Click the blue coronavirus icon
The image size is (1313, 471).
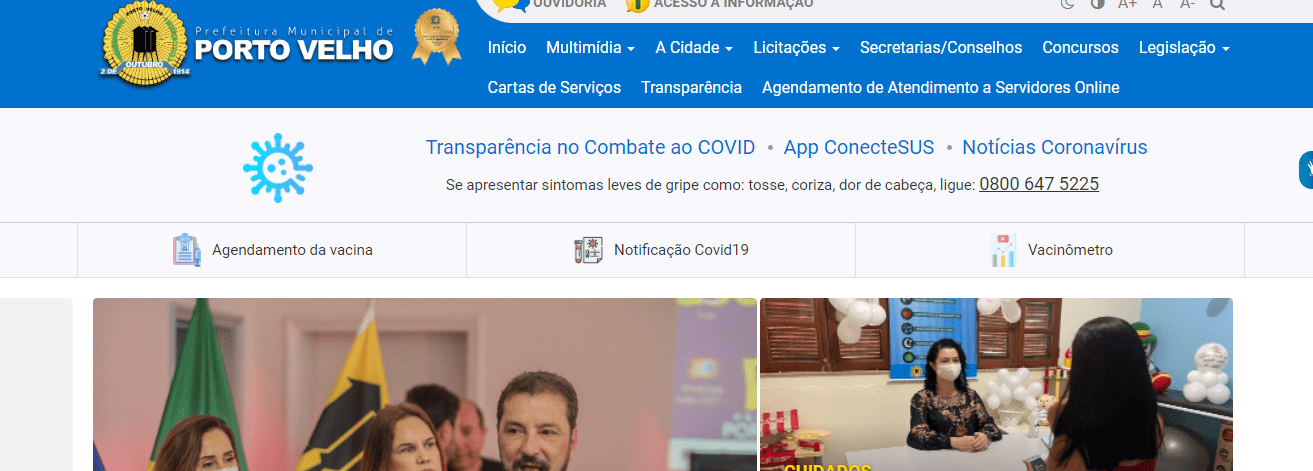tap(278, 167)
